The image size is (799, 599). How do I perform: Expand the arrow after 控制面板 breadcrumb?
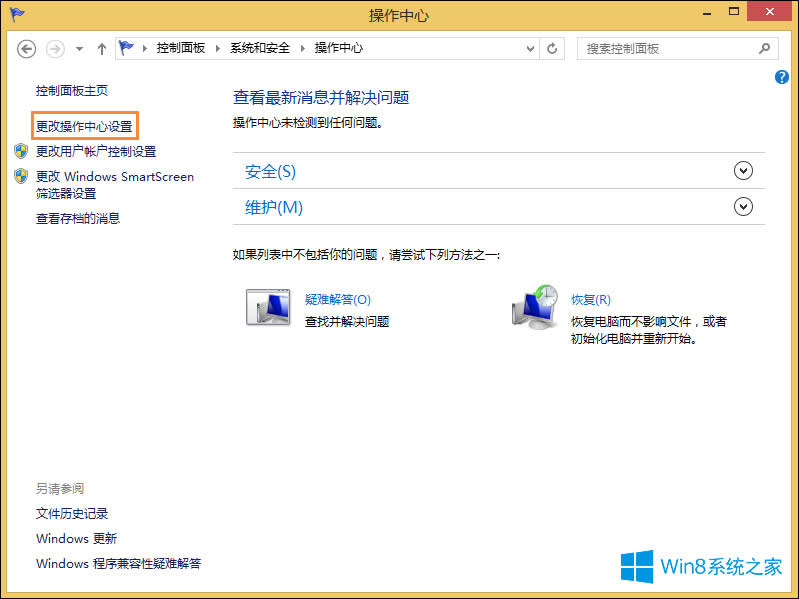218,48
